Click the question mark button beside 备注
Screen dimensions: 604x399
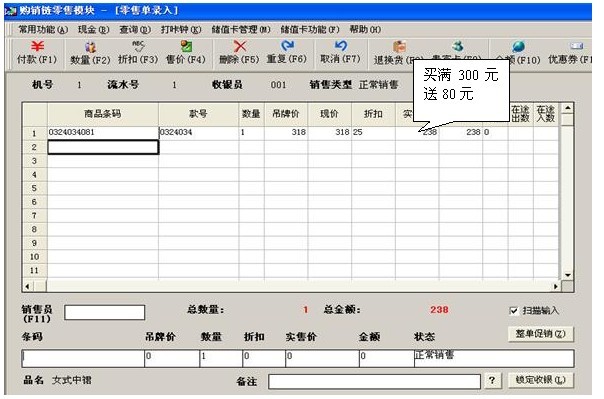492,381
